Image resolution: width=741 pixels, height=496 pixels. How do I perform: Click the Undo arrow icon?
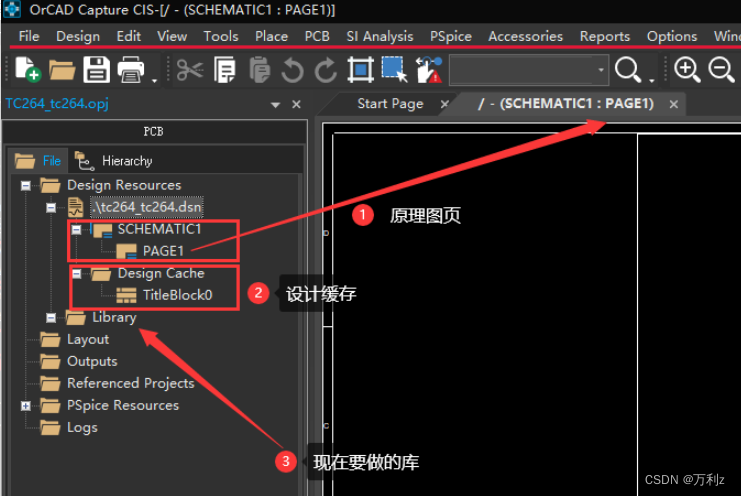(x=292, y=69)
